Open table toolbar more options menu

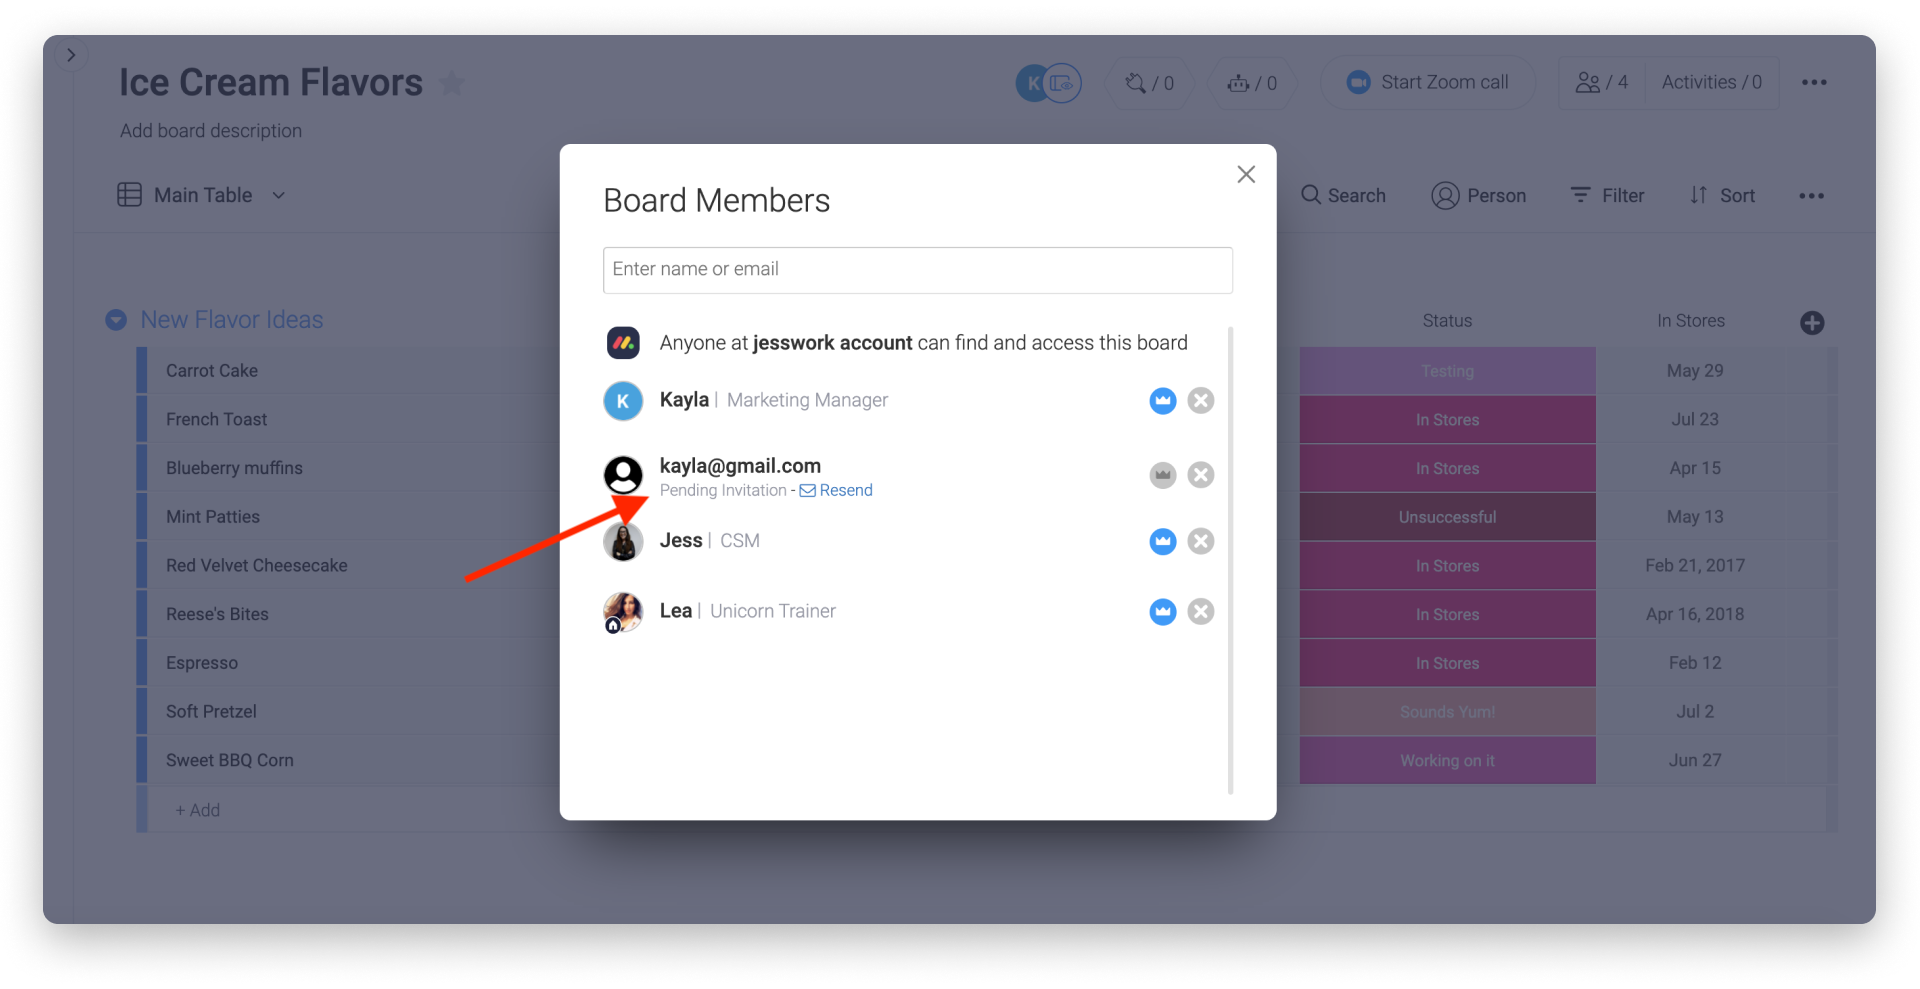tap(1811, 196)
